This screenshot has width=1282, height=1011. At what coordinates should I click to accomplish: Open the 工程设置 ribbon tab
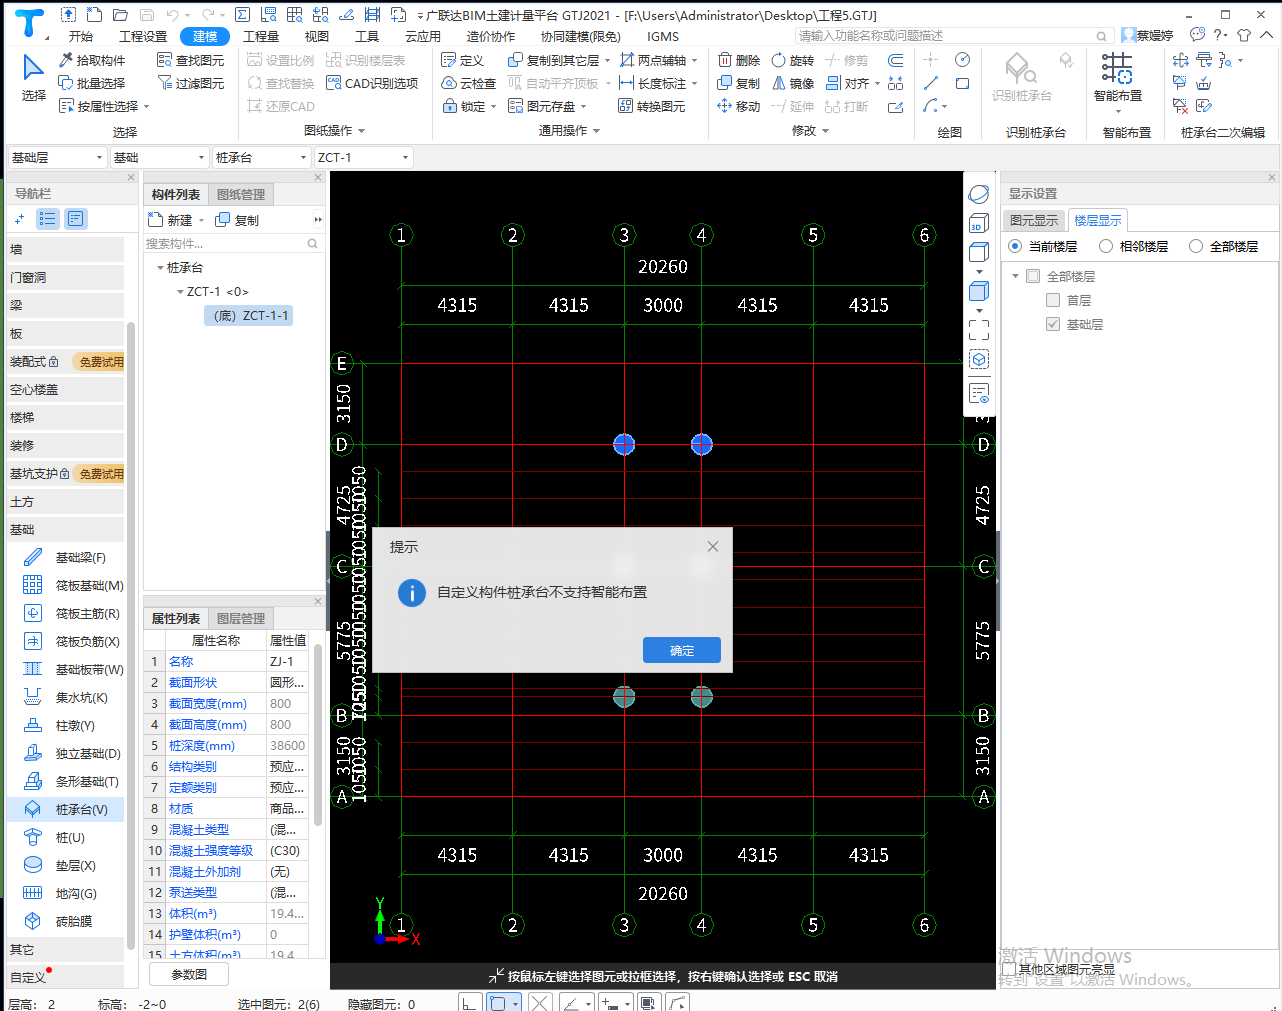pos(143,36)
